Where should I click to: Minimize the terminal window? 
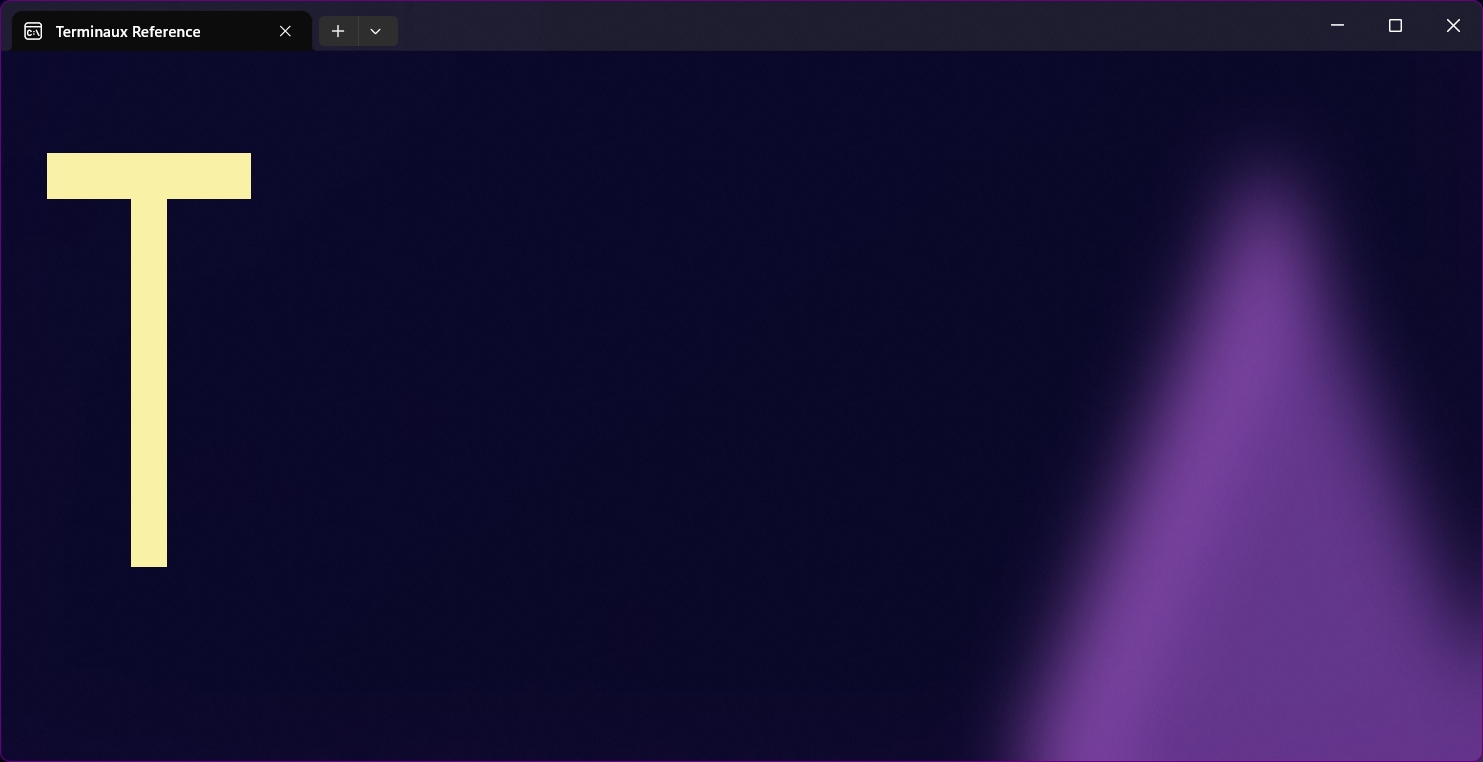point(1337,25)
